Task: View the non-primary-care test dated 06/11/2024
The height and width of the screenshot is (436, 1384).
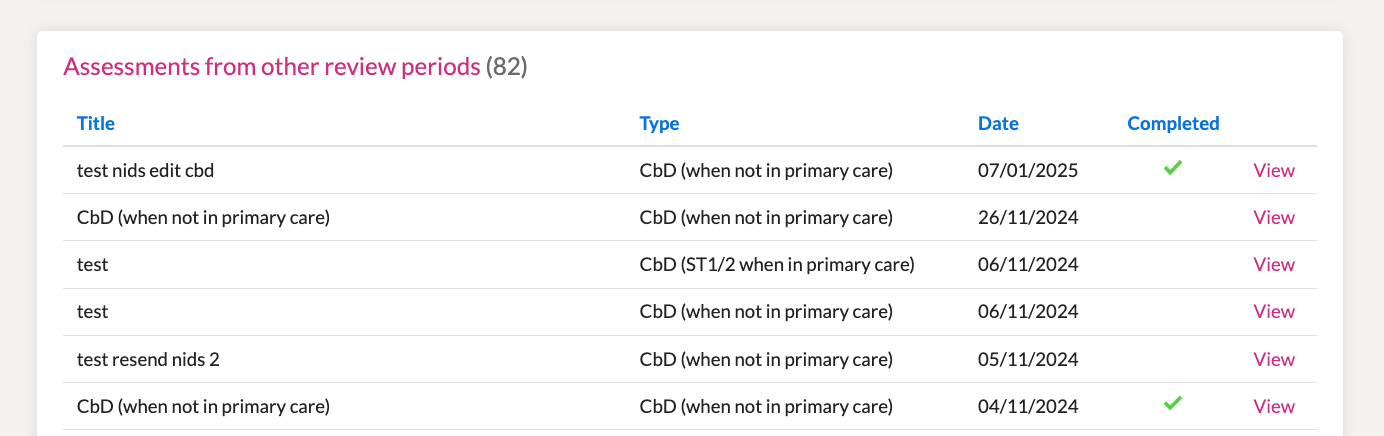Action: pyautogui.click(x=1274, y=312)
